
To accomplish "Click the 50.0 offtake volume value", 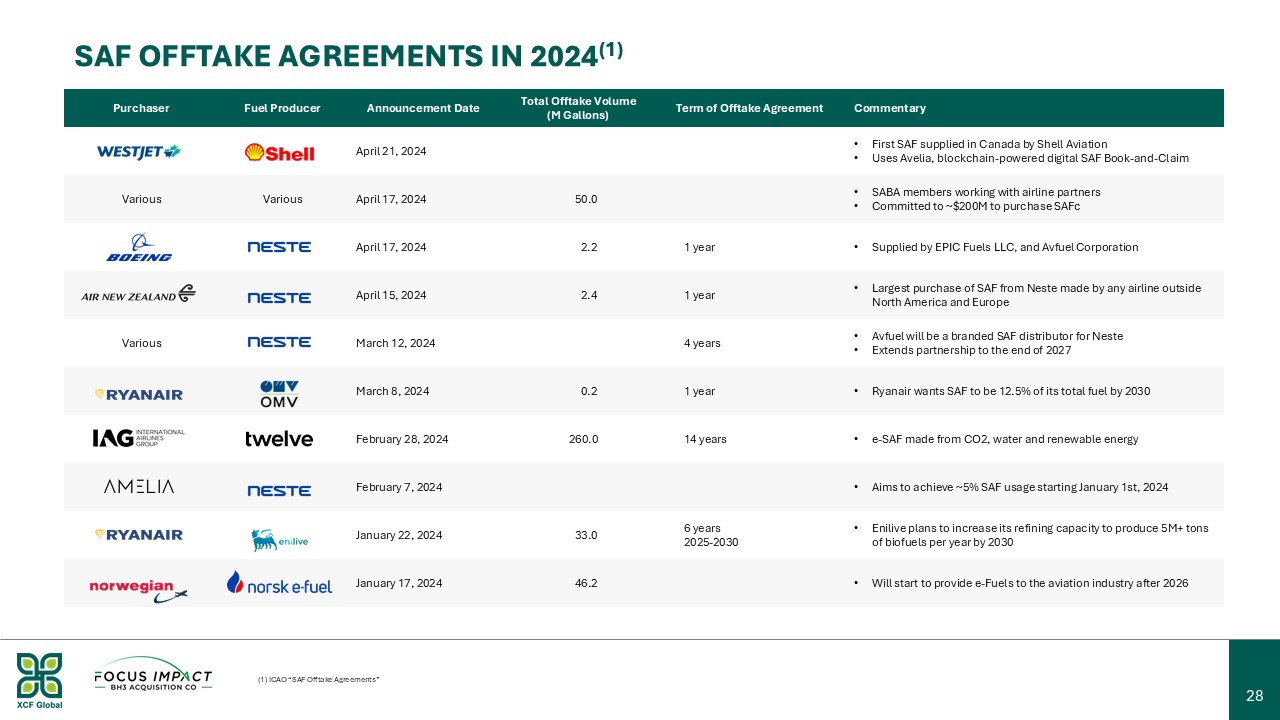I will 586,199.
